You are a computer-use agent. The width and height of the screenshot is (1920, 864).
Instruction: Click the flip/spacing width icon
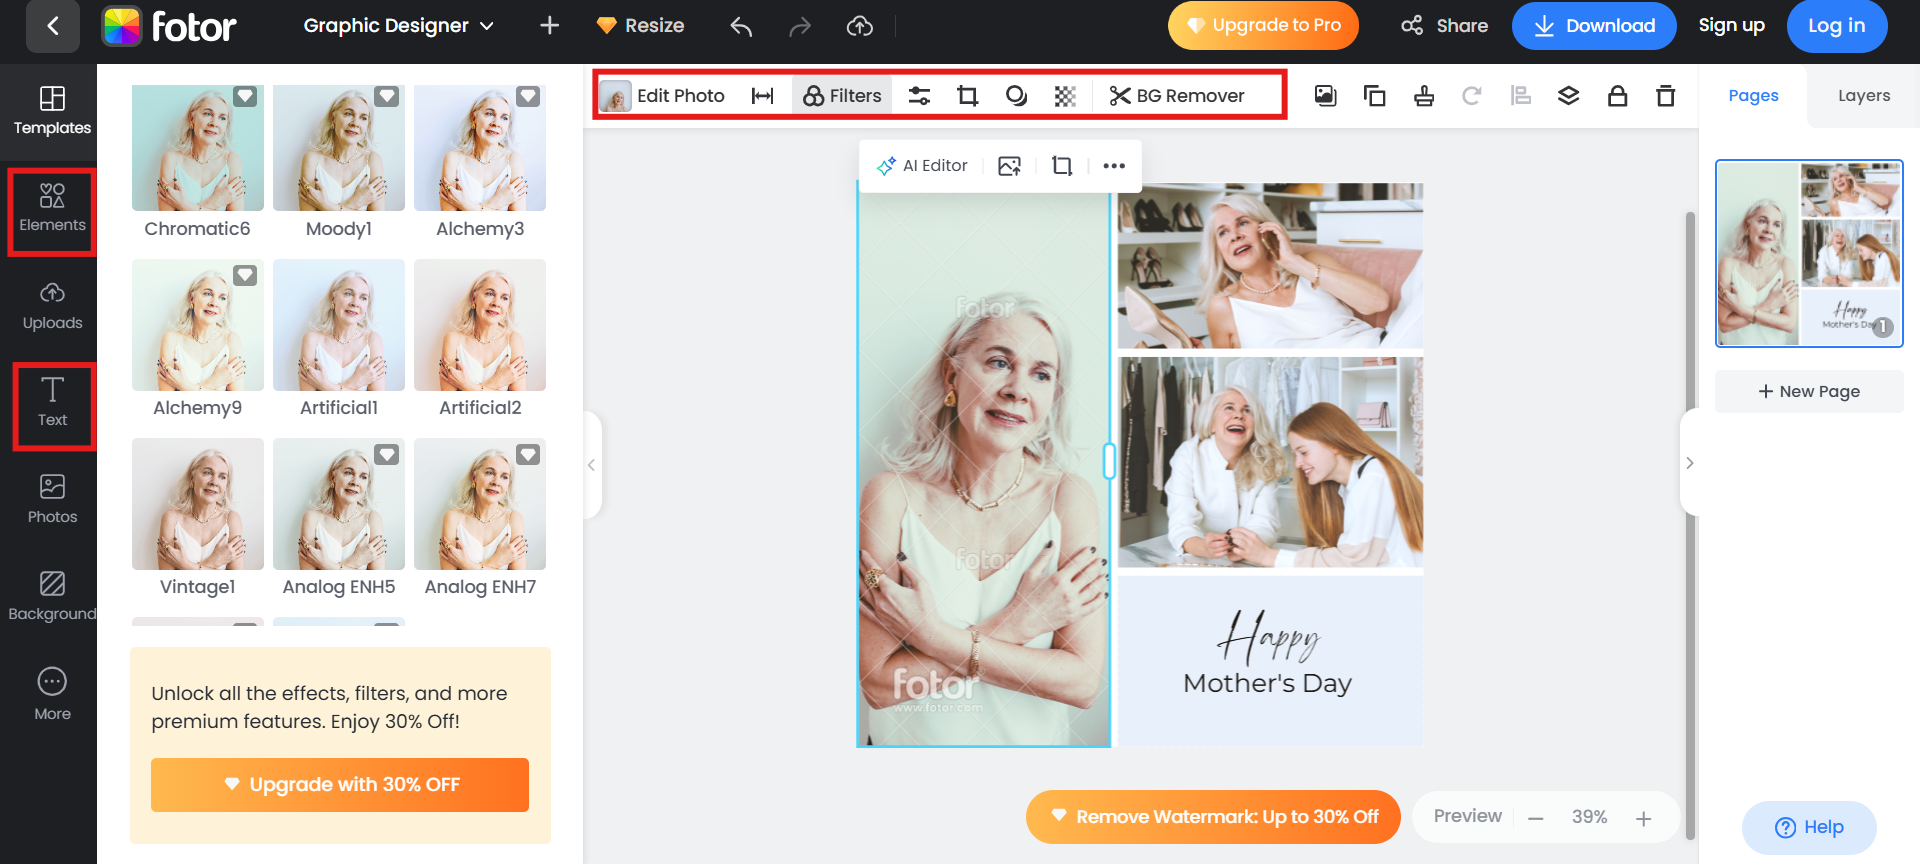pyautogui.click(x=763, y=96)
